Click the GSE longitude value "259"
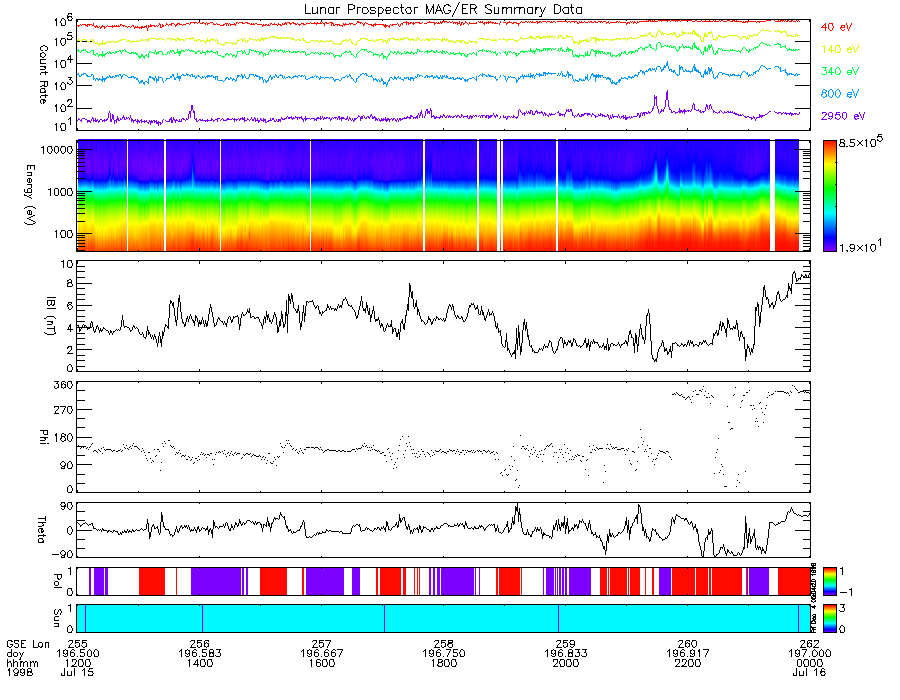 [x=565, y=644]
